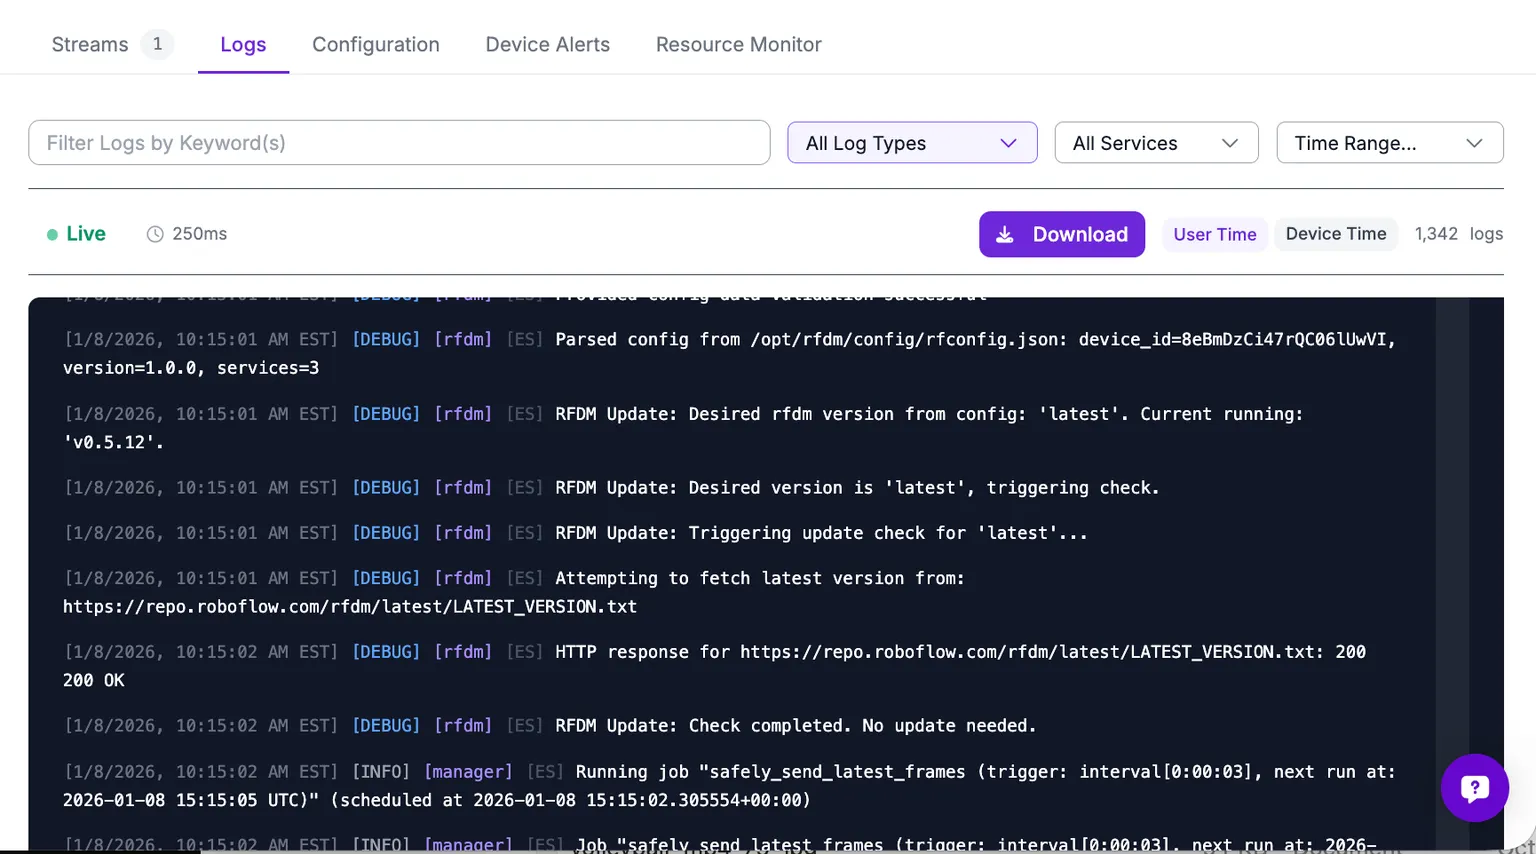Click [INFO] tag in Running job log
The image size is (1536, 854).
[x=381, y=772]
